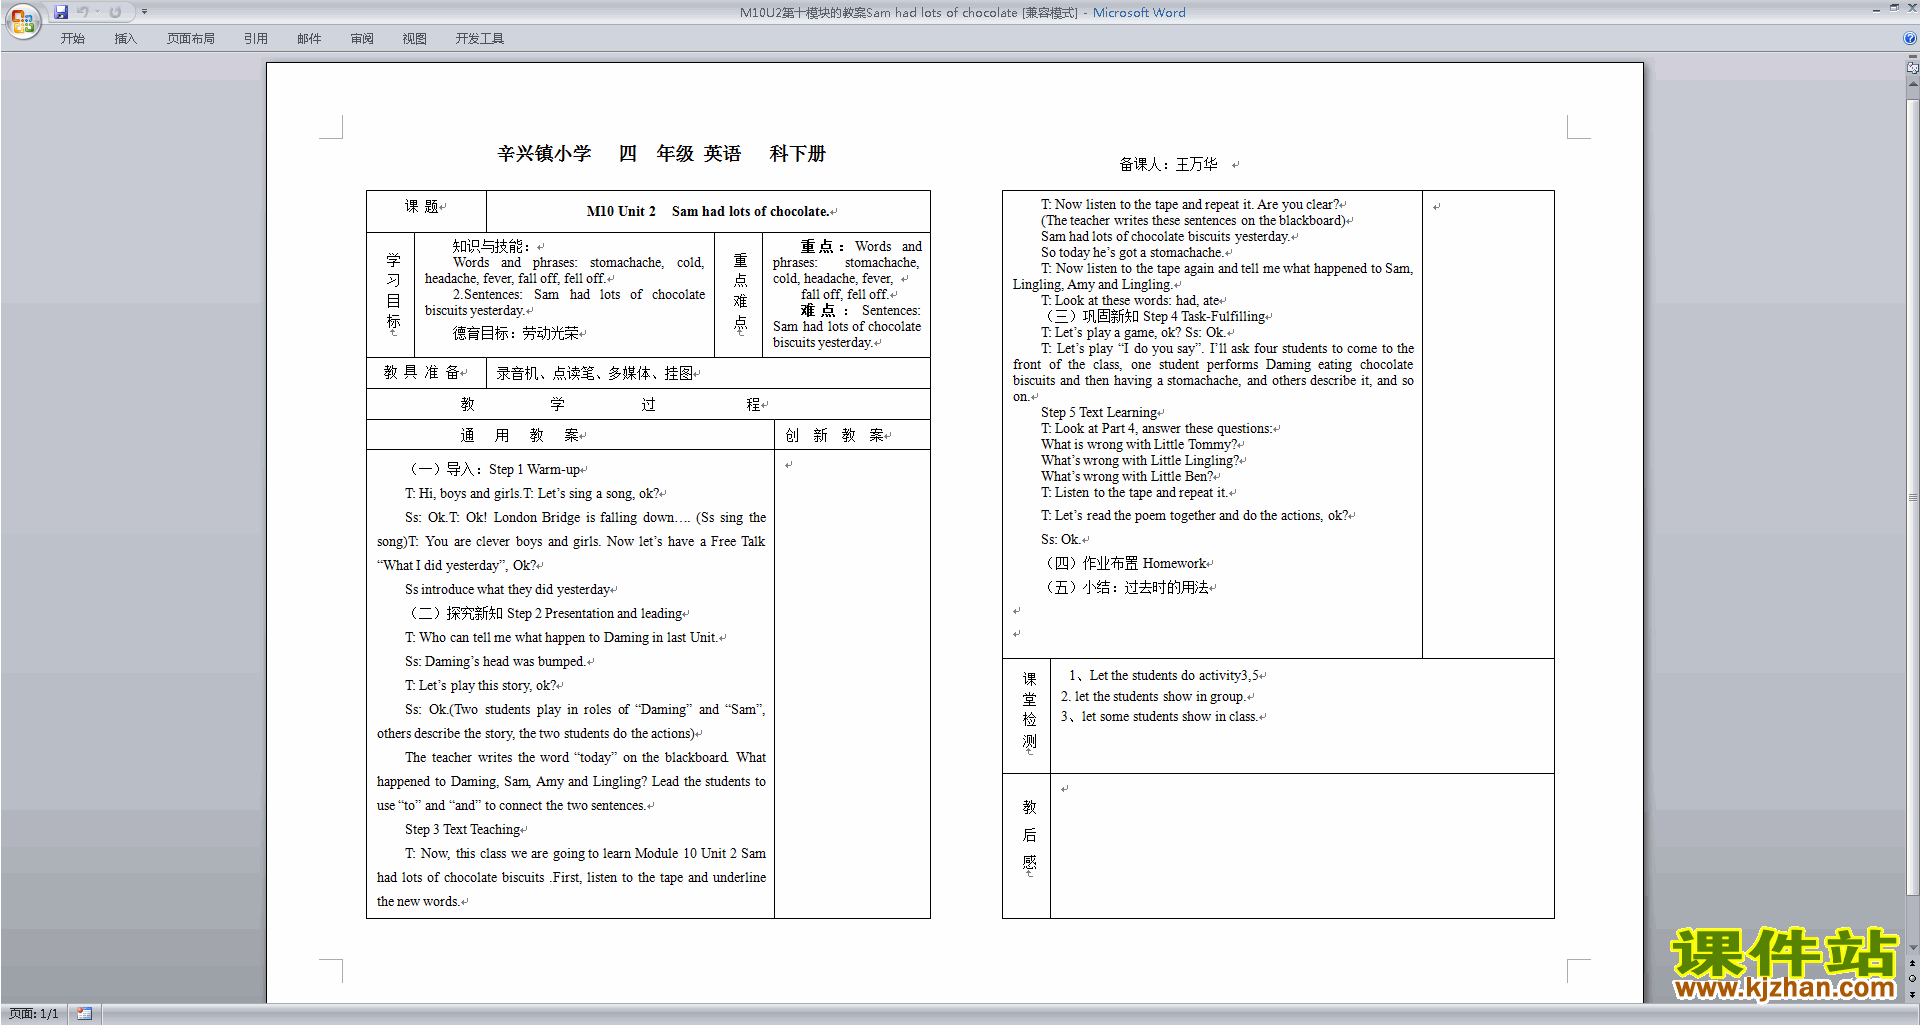Click the Undo arrow in the quick access toolbar
This screenshot has width=1920, height=1025.
coord(83,12)
